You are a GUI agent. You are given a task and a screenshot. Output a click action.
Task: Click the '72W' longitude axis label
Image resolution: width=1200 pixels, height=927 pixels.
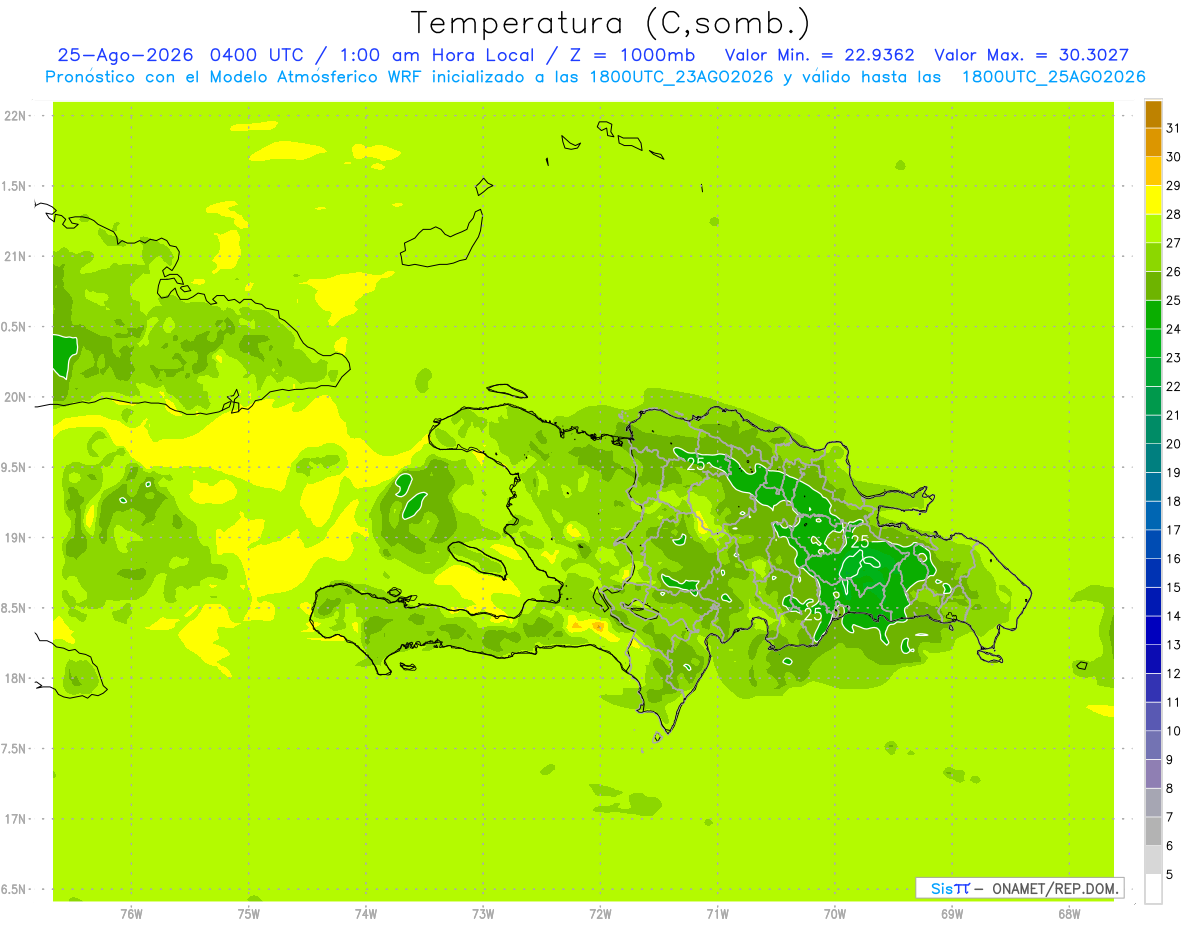pyautogui.click(x=600, y=914)
